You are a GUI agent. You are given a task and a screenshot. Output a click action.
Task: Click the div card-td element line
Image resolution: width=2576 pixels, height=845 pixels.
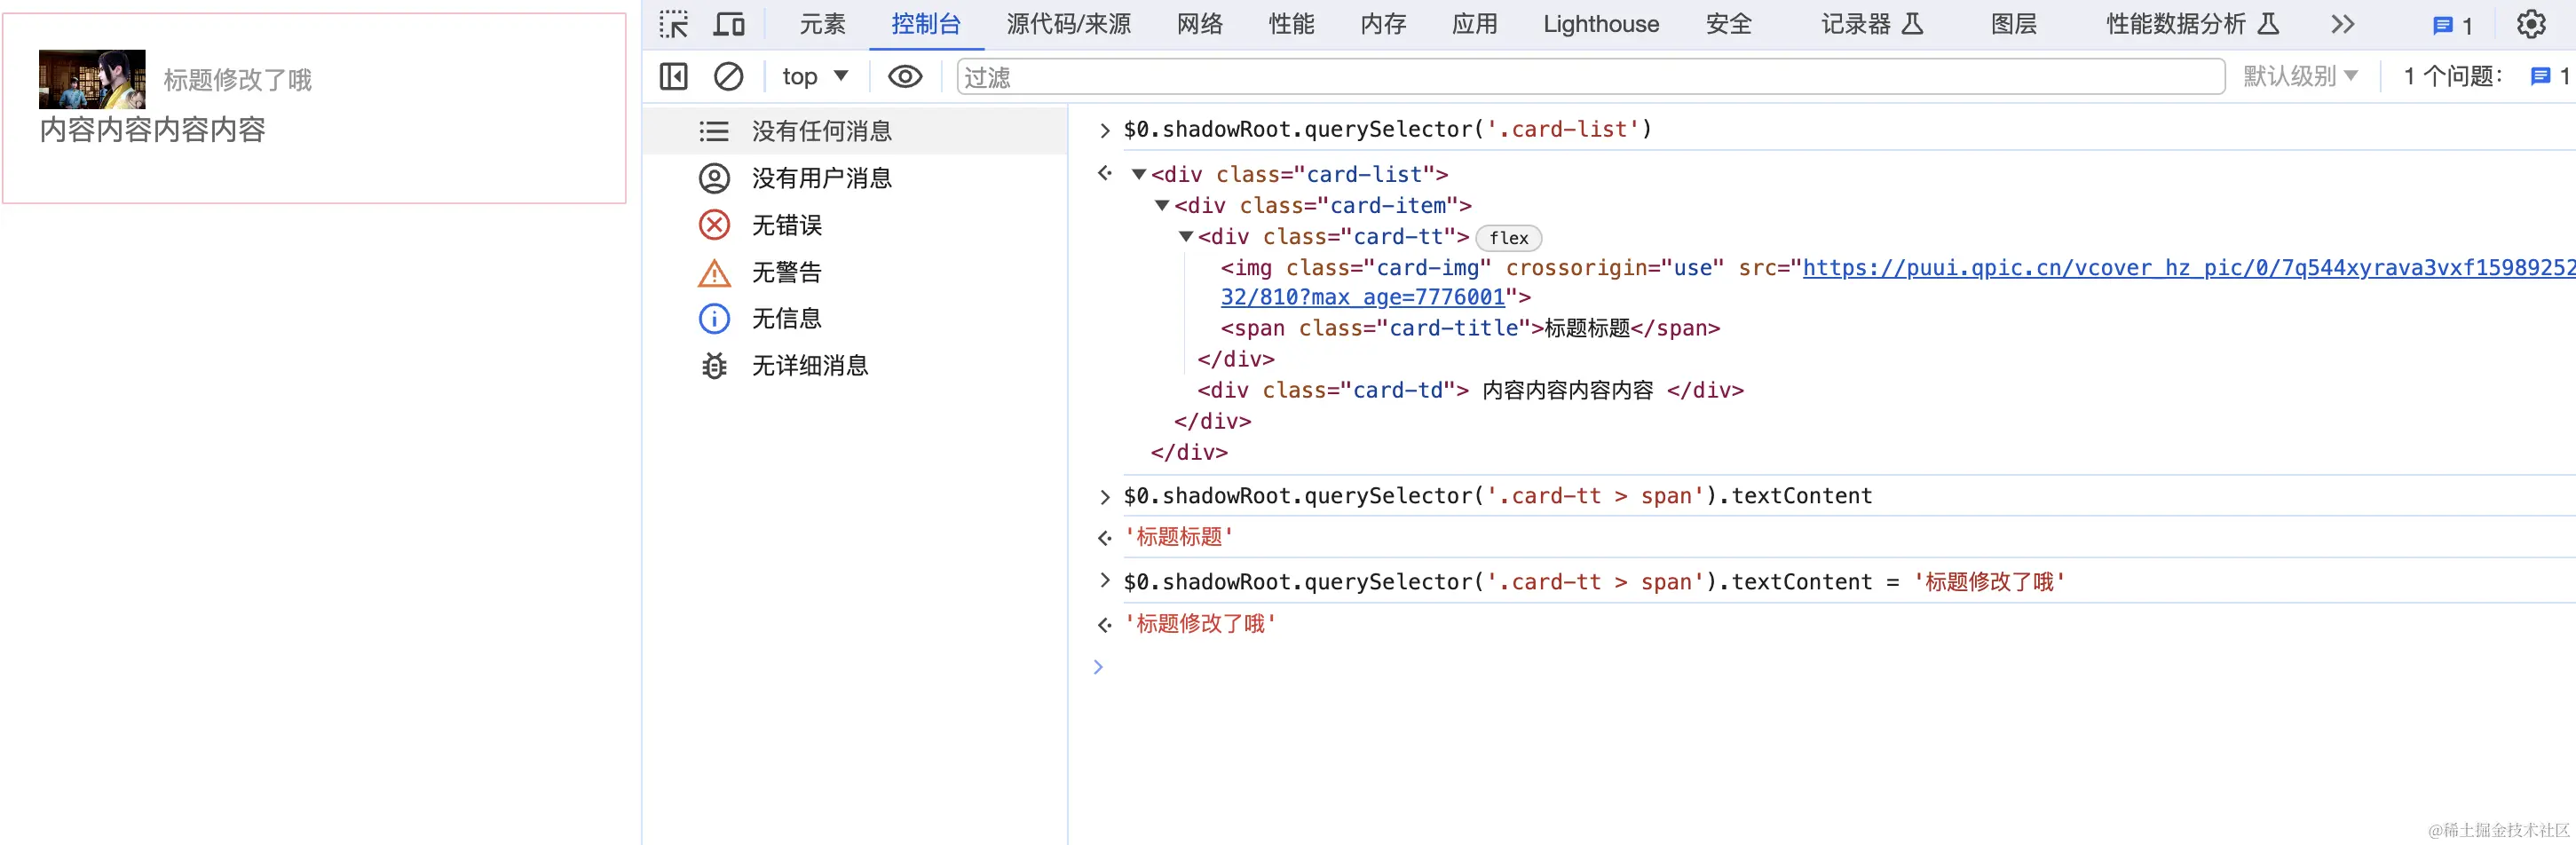click(1470, 390)
